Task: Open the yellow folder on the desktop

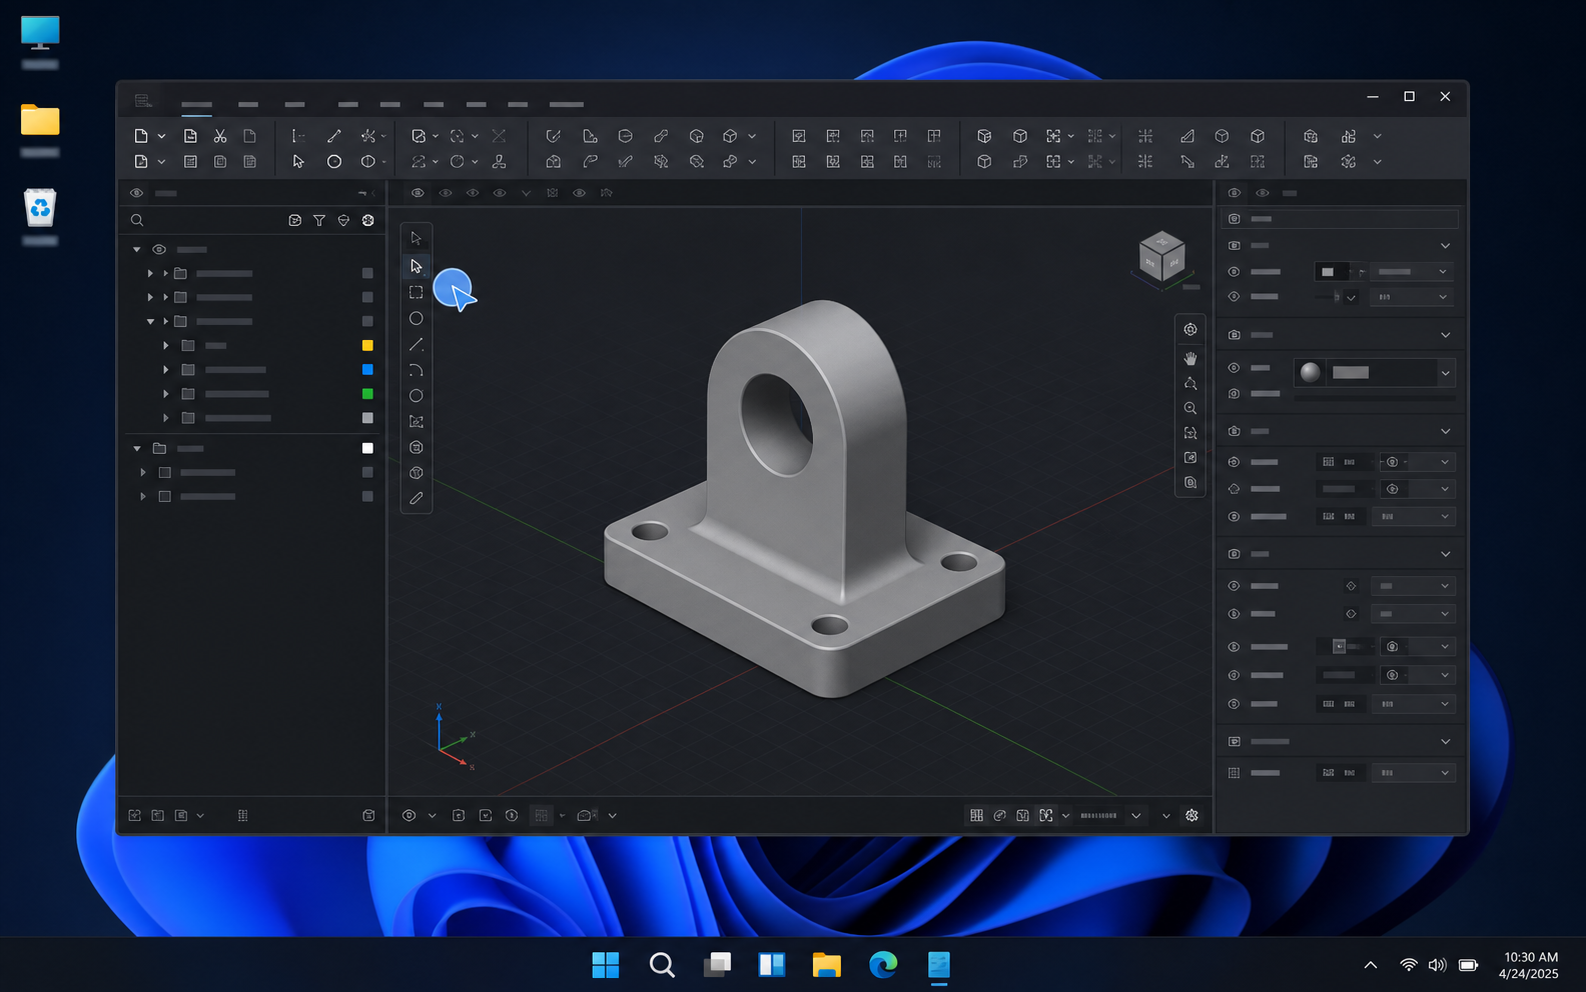Action: 40,120
